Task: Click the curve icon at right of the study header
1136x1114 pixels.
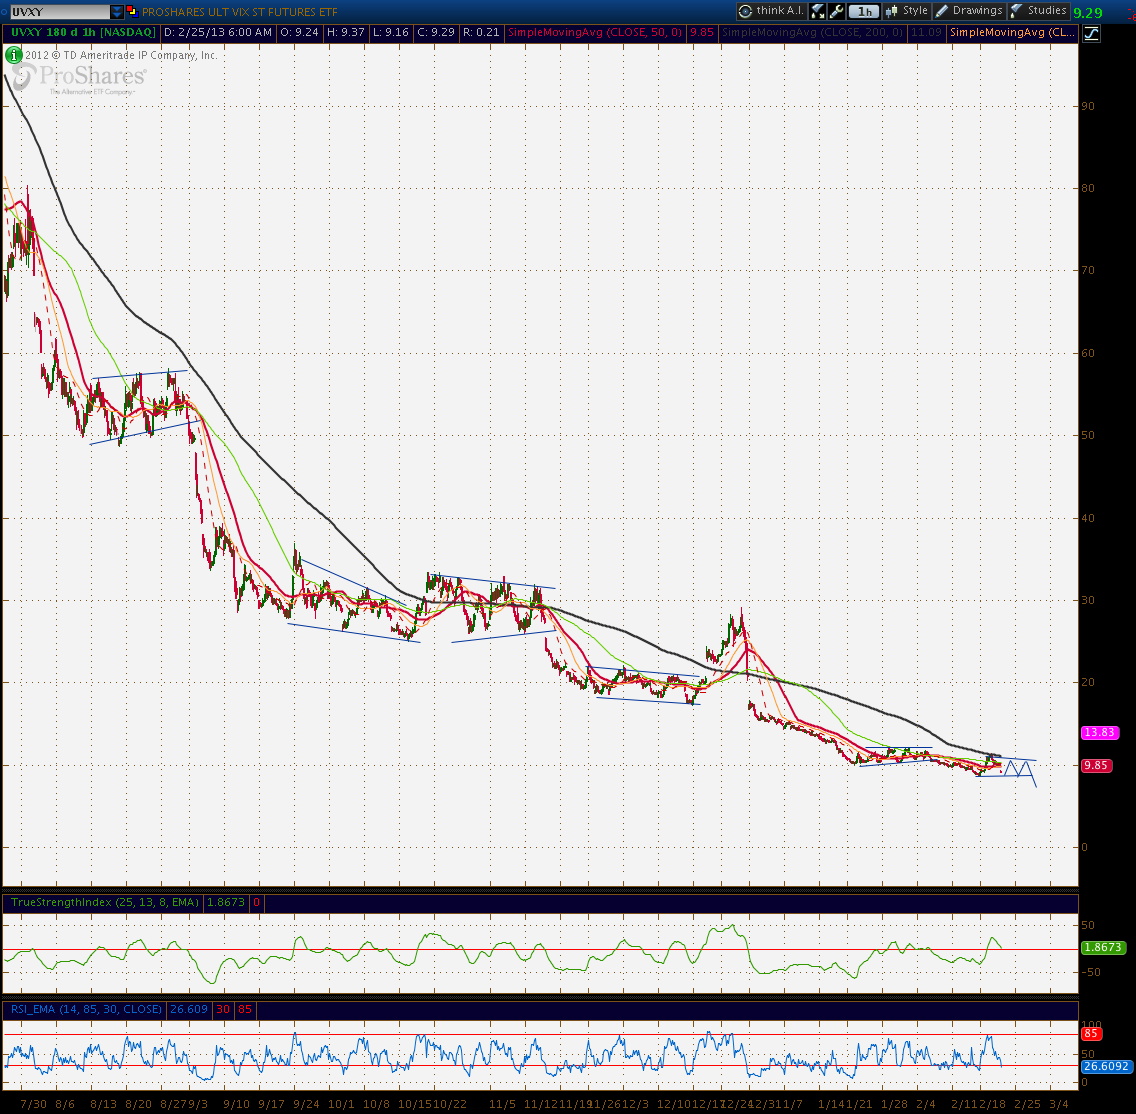Action: (x=1091, y=33)
